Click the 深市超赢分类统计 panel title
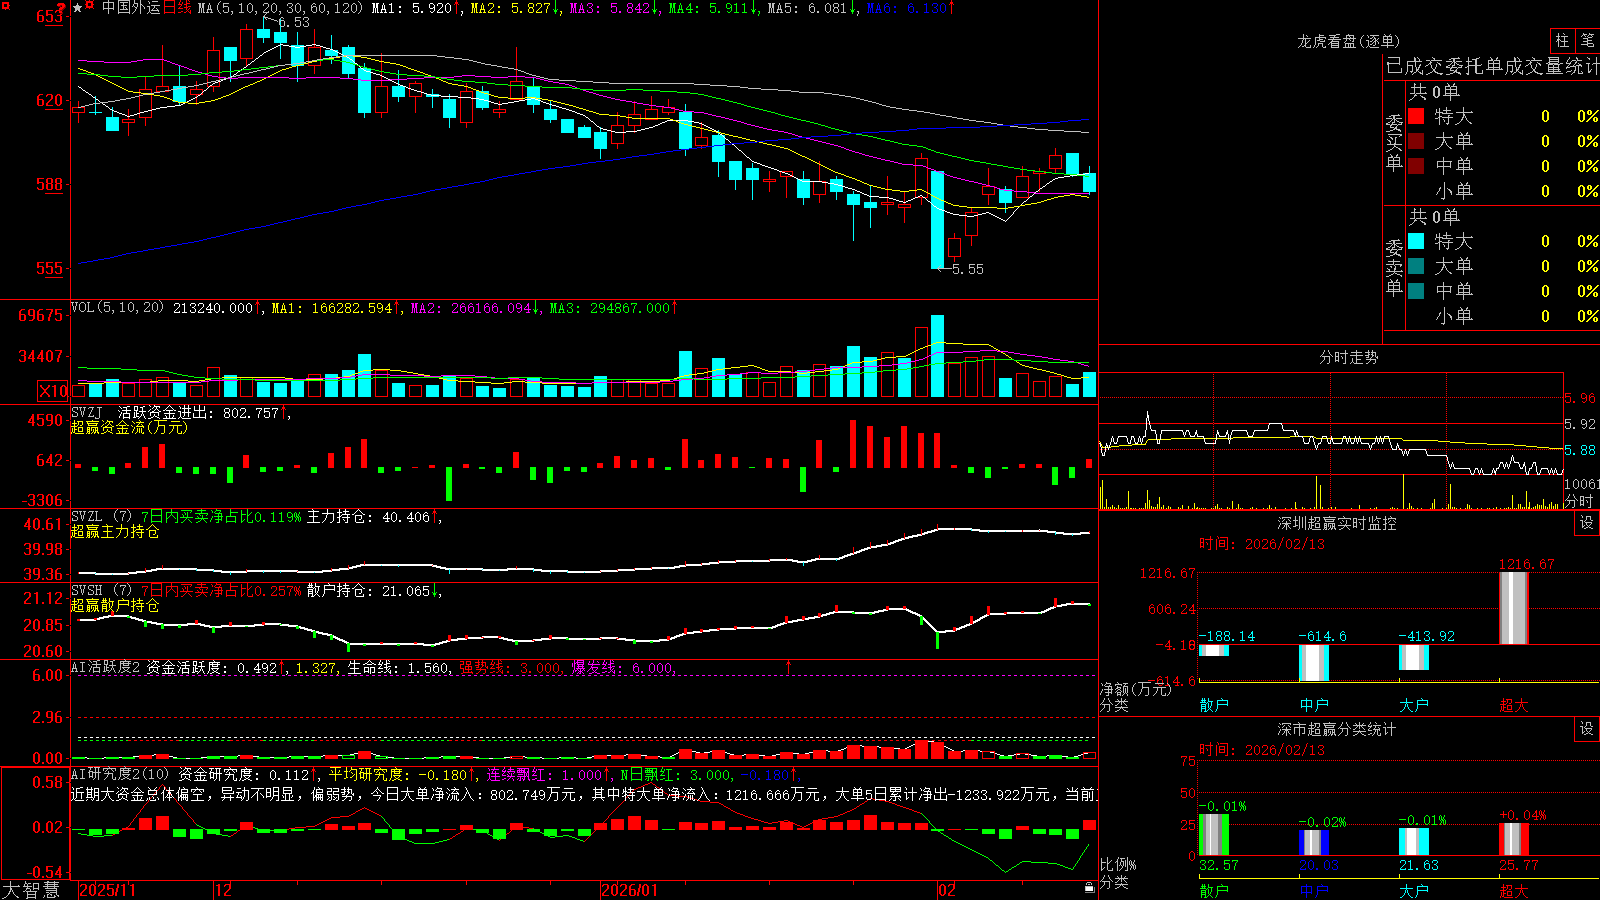1600x900 pixels. [1337, 729]
